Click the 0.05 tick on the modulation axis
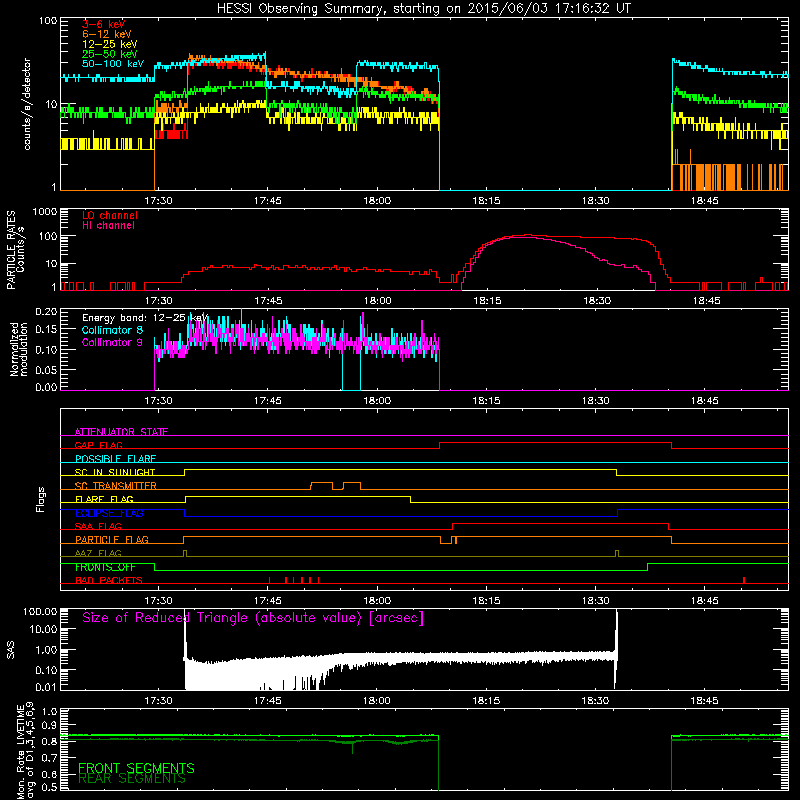This screenshot has width=800, height=800. pyautogui.click(x=46, y=369)
